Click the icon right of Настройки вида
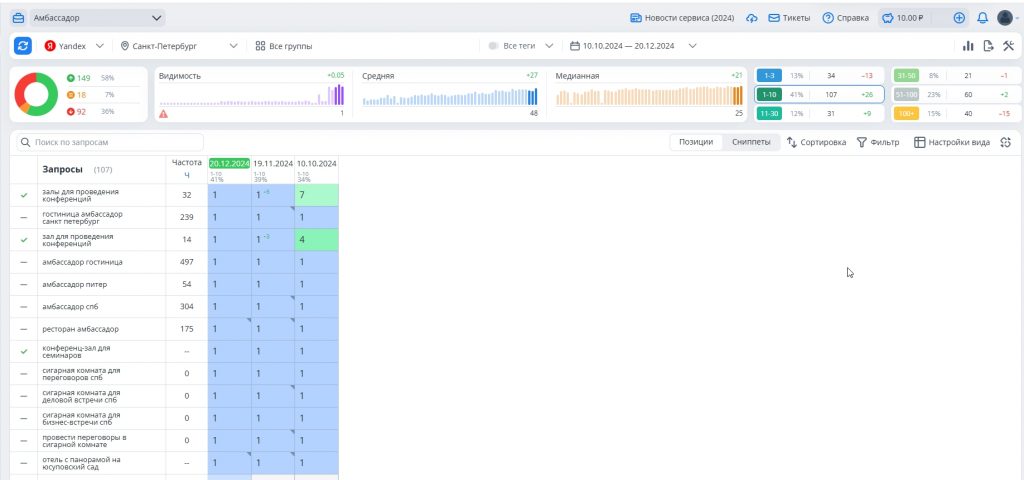 tap(1006, 142)
